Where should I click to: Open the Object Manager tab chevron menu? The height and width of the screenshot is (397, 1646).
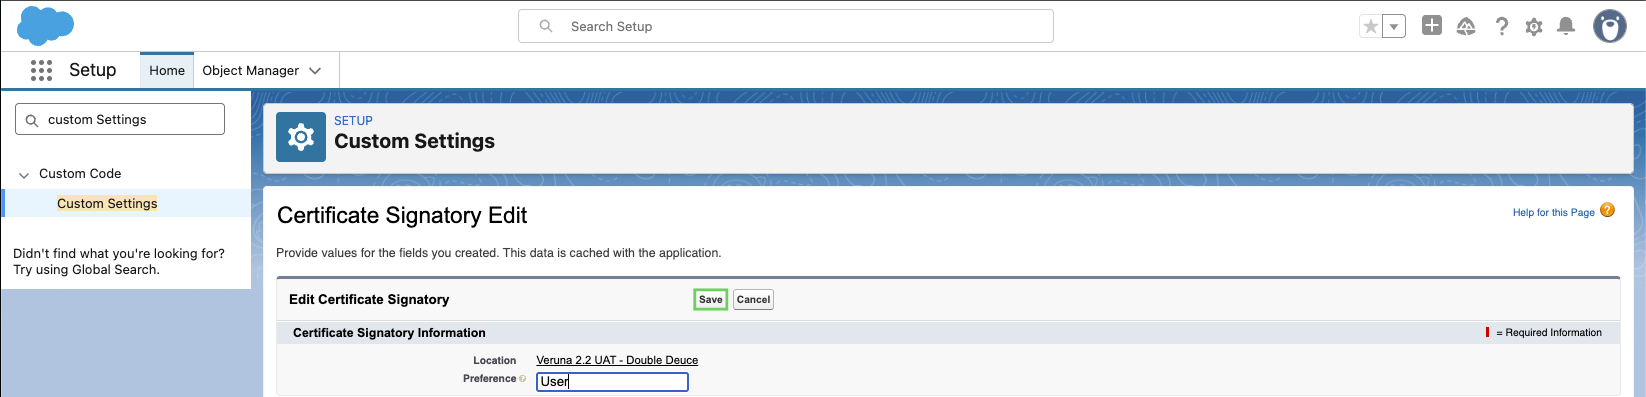[x=315, y=70]
